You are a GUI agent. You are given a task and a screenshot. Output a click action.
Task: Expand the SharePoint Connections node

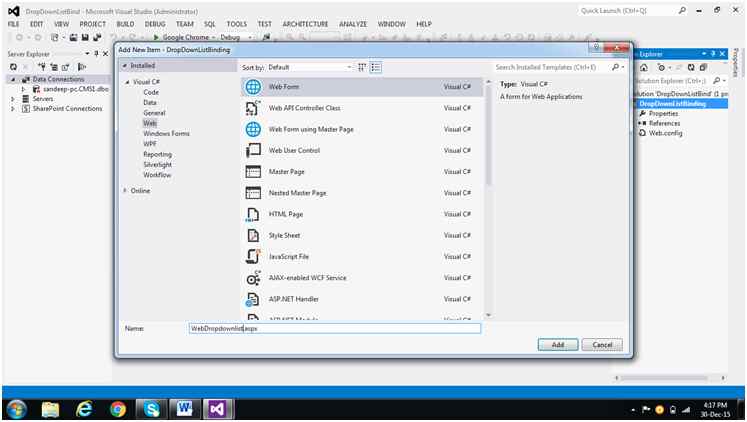coord(13,109)
